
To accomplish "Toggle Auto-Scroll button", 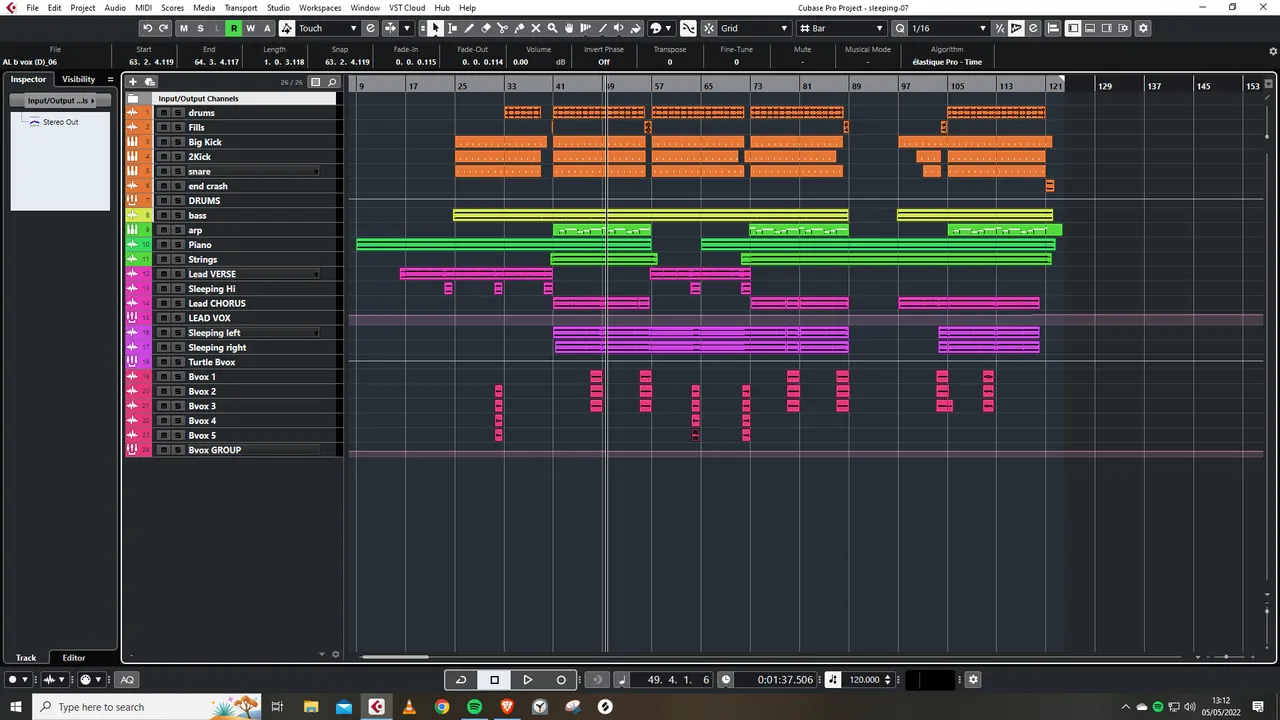I will pos(390,28).
